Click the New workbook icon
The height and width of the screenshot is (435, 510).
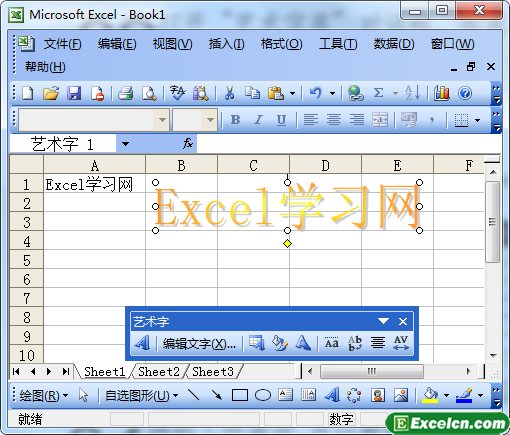(28, 93)
